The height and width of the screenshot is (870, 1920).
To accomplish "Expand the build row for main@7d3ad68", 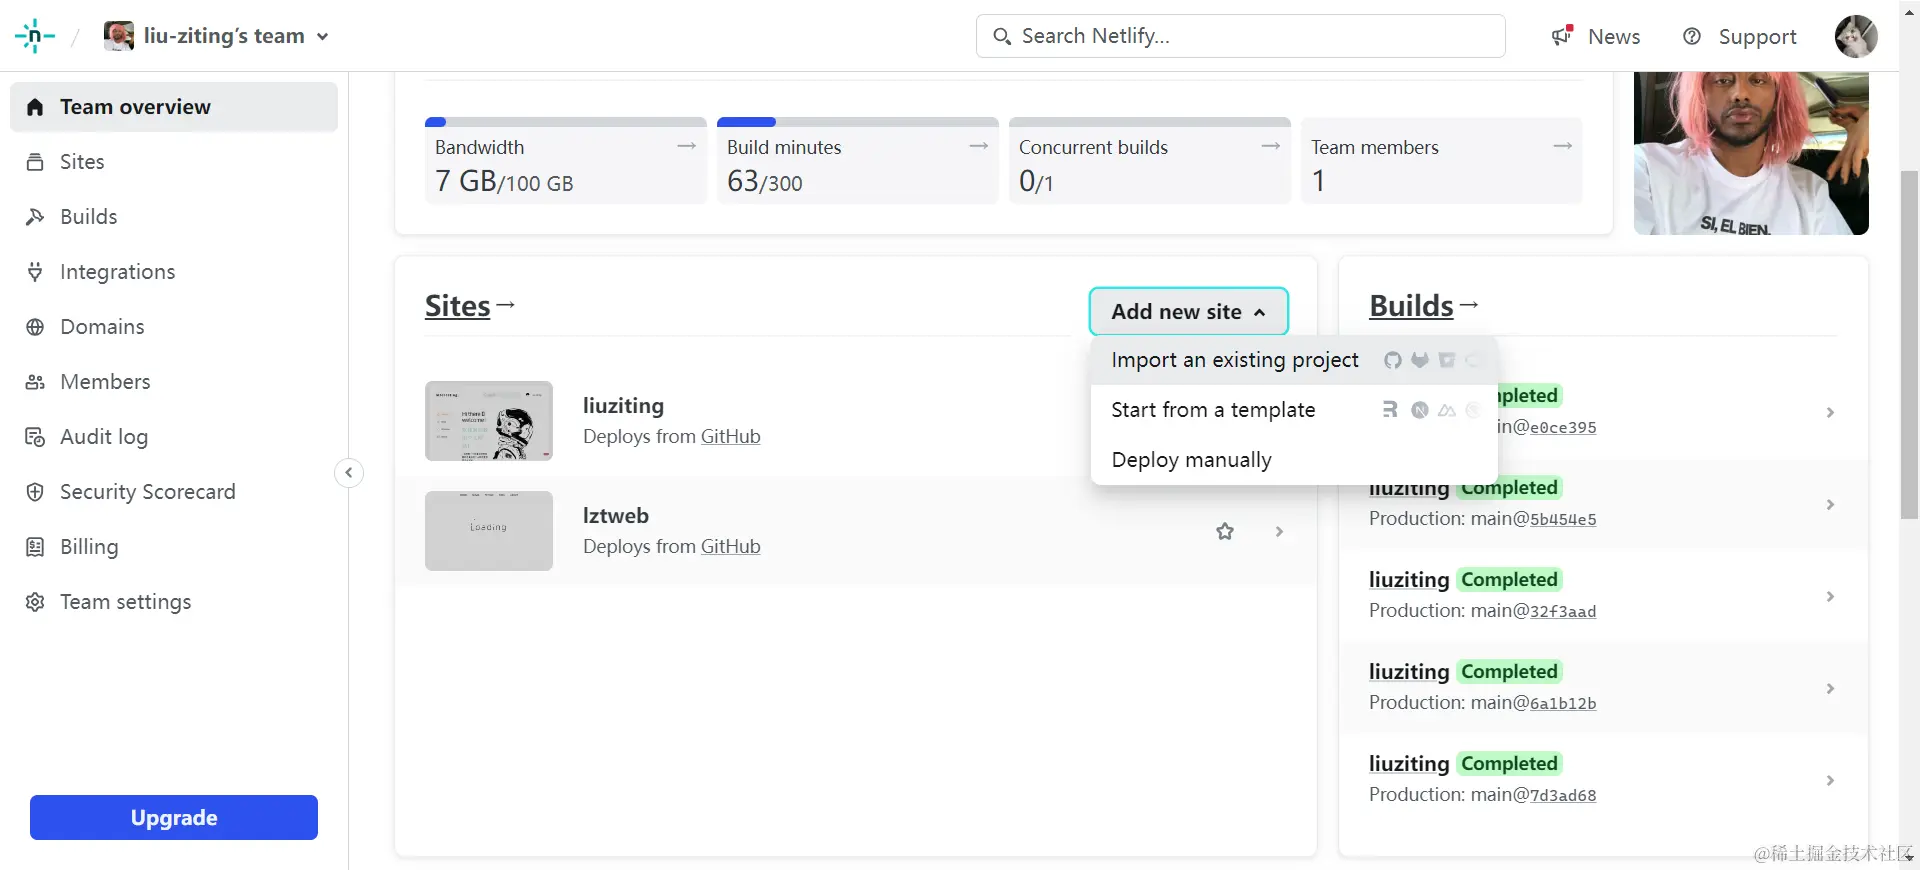I will point(1830,780).
